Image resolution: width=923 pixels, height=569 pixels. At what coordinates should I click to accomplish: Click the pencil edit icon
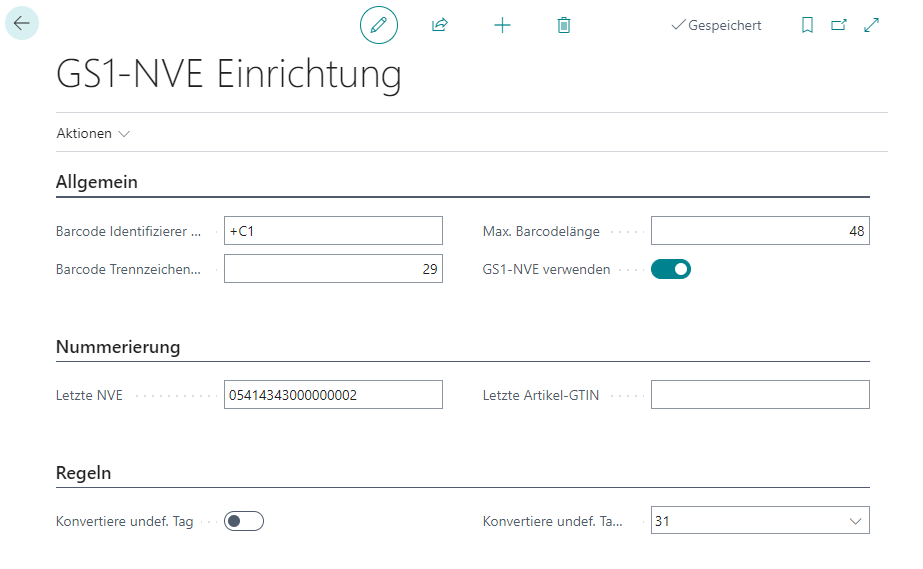coord(378,25)
